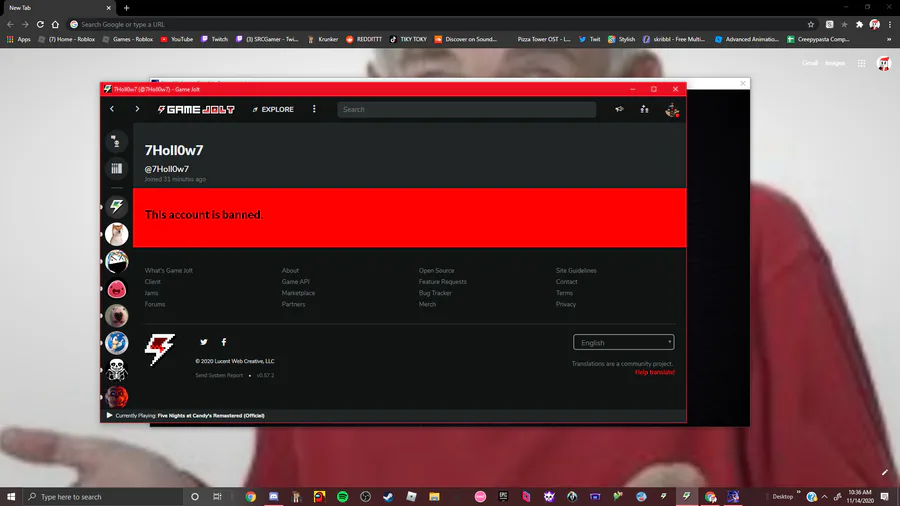This screenshot has width=900, height=506.
Task: Click the Partners footer link
Action: coord(293,304)
